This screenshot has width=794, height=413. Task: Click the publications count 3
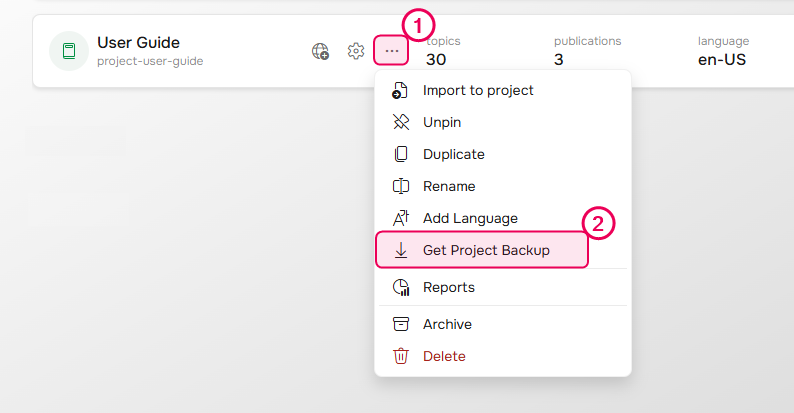pos(559,60)
